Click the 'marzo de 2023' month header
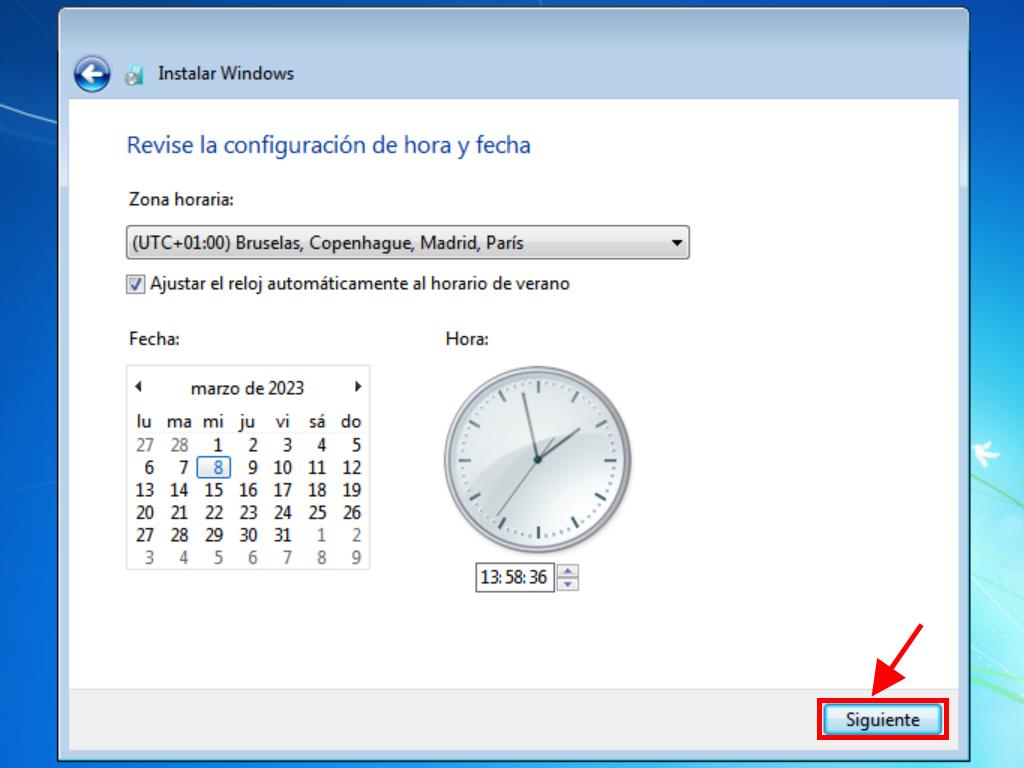 [x=247, y=388]
